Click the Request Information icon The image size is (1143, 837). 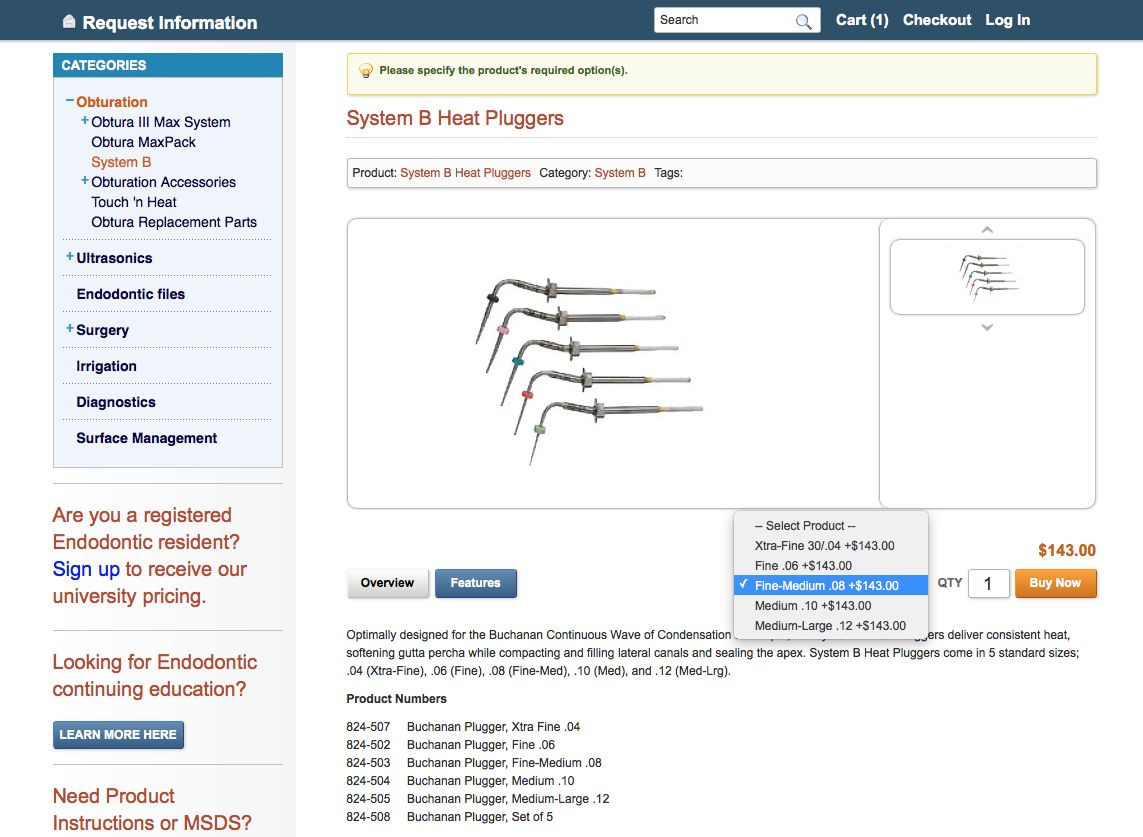pyautogui.click(x=69, y=21)
